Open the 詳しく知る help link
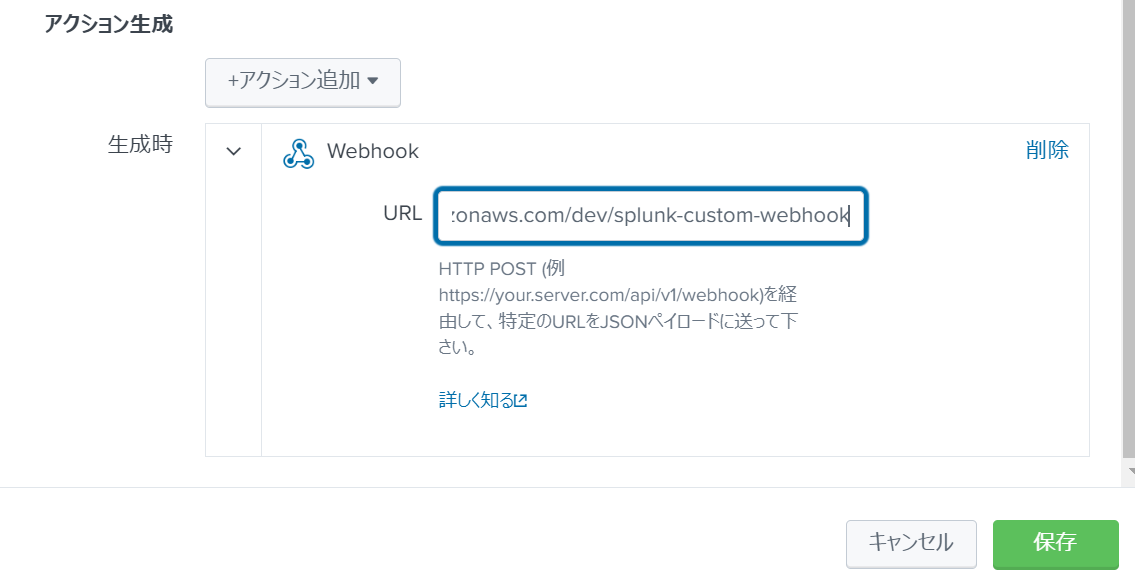The image size is (1135, 583). [x=483, y=400]
